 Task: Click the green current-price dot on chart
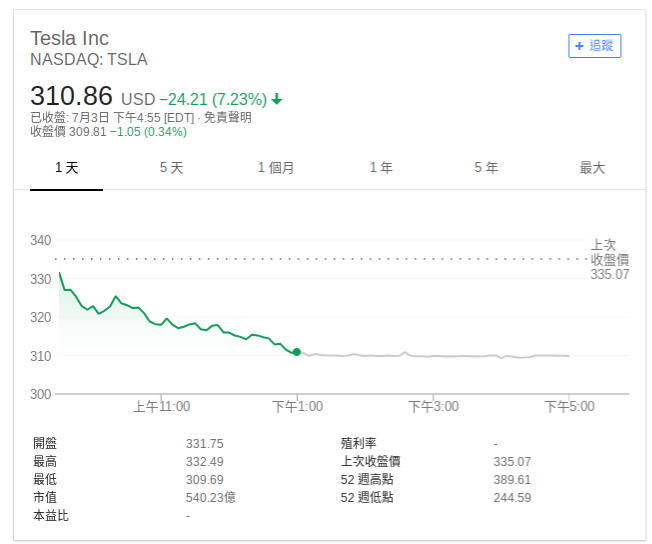tap(296, 352)
